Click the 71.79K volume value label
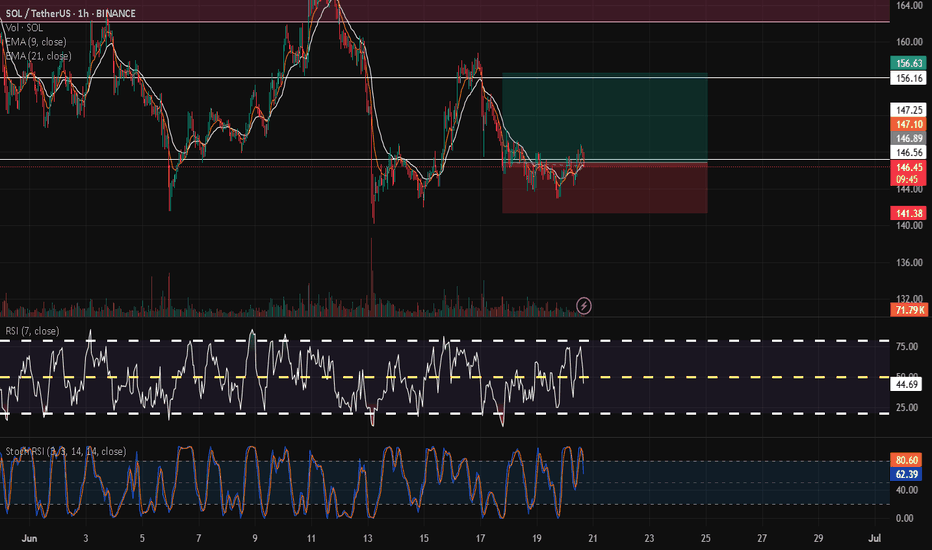The height and width of the screenshot is (550, 932). (908, 310)
